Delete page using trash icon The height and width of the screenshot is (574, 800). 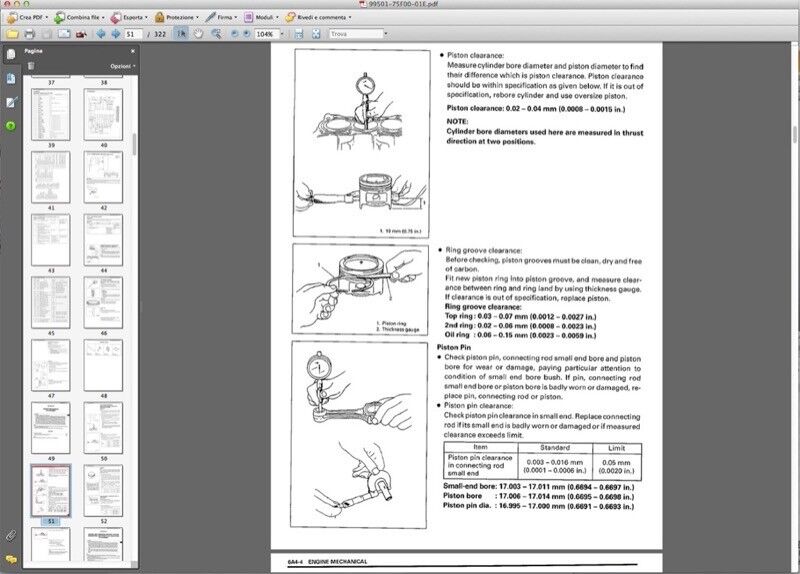31,66
